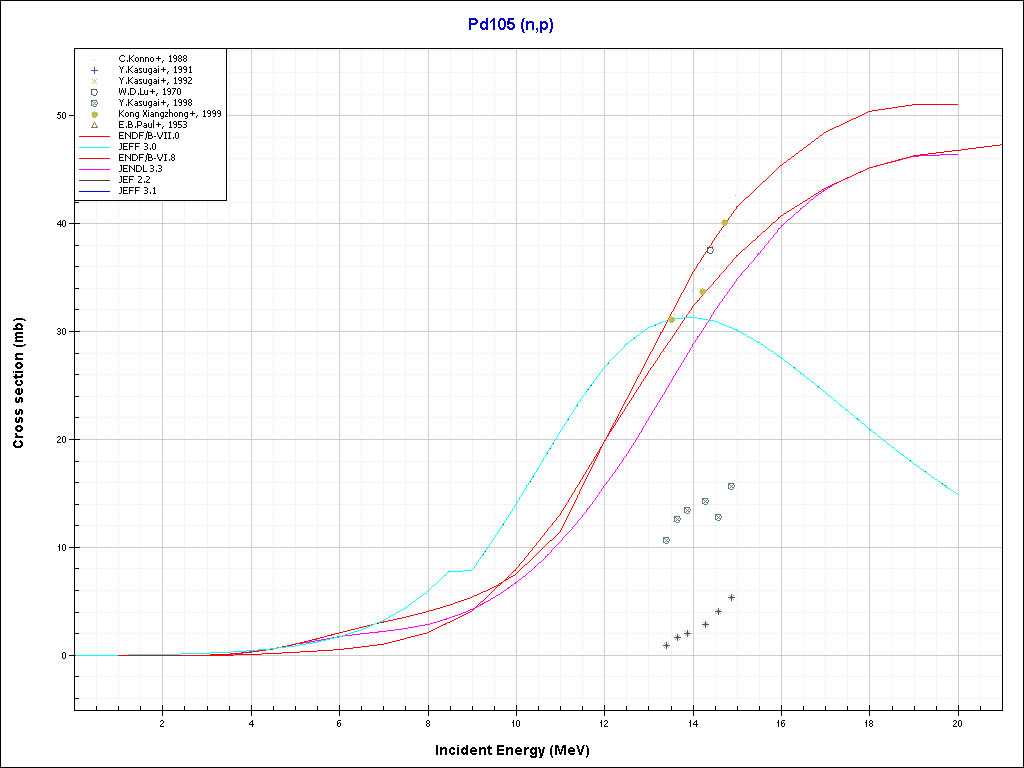Click the ENDF/B-VI.8 legend label

pos(147,158)
